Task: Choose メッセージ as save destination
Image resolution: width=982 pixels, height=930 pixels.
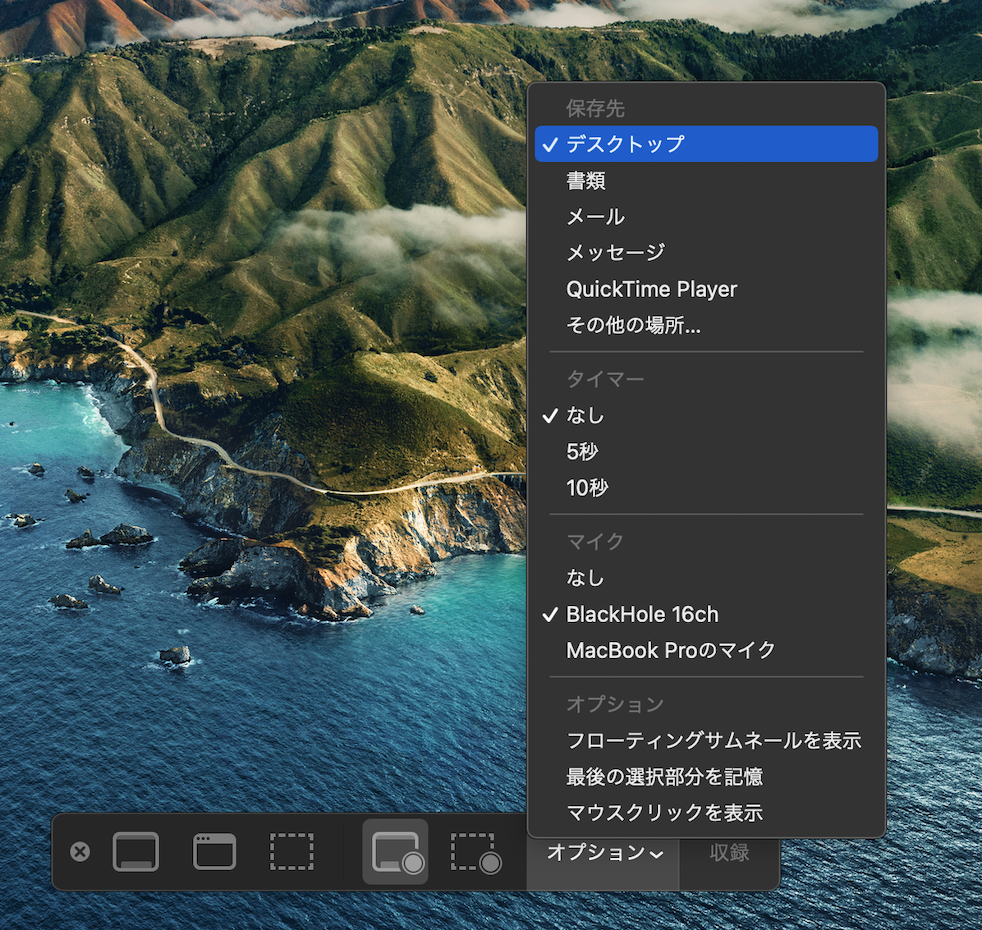Action: [x=615, y=253]
